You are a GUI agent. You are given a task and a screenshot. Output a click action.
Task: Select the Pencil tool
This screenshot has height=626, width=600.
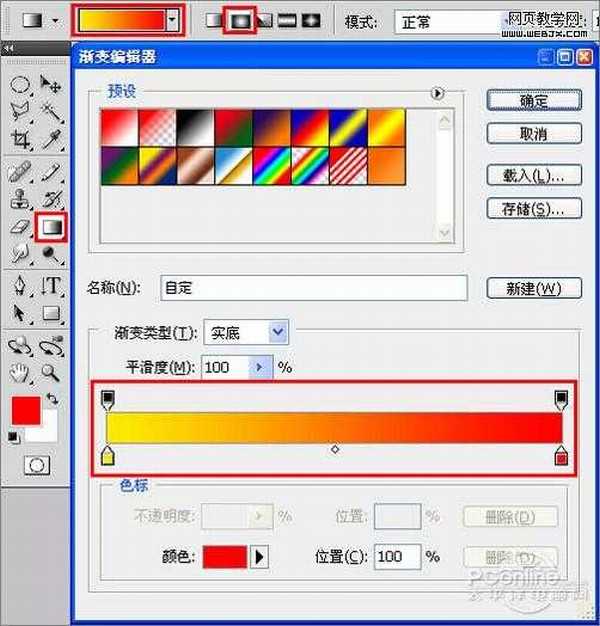tap(52, 172)
